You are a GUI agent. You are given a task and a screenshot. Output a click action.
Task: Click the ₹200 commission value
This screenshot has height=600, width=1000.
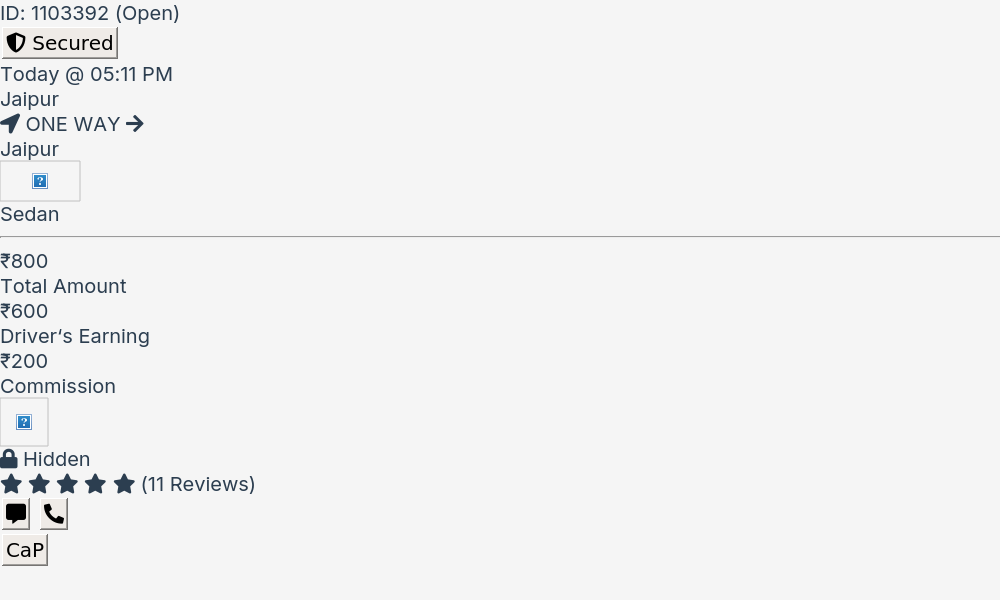[x=24, y=361]
